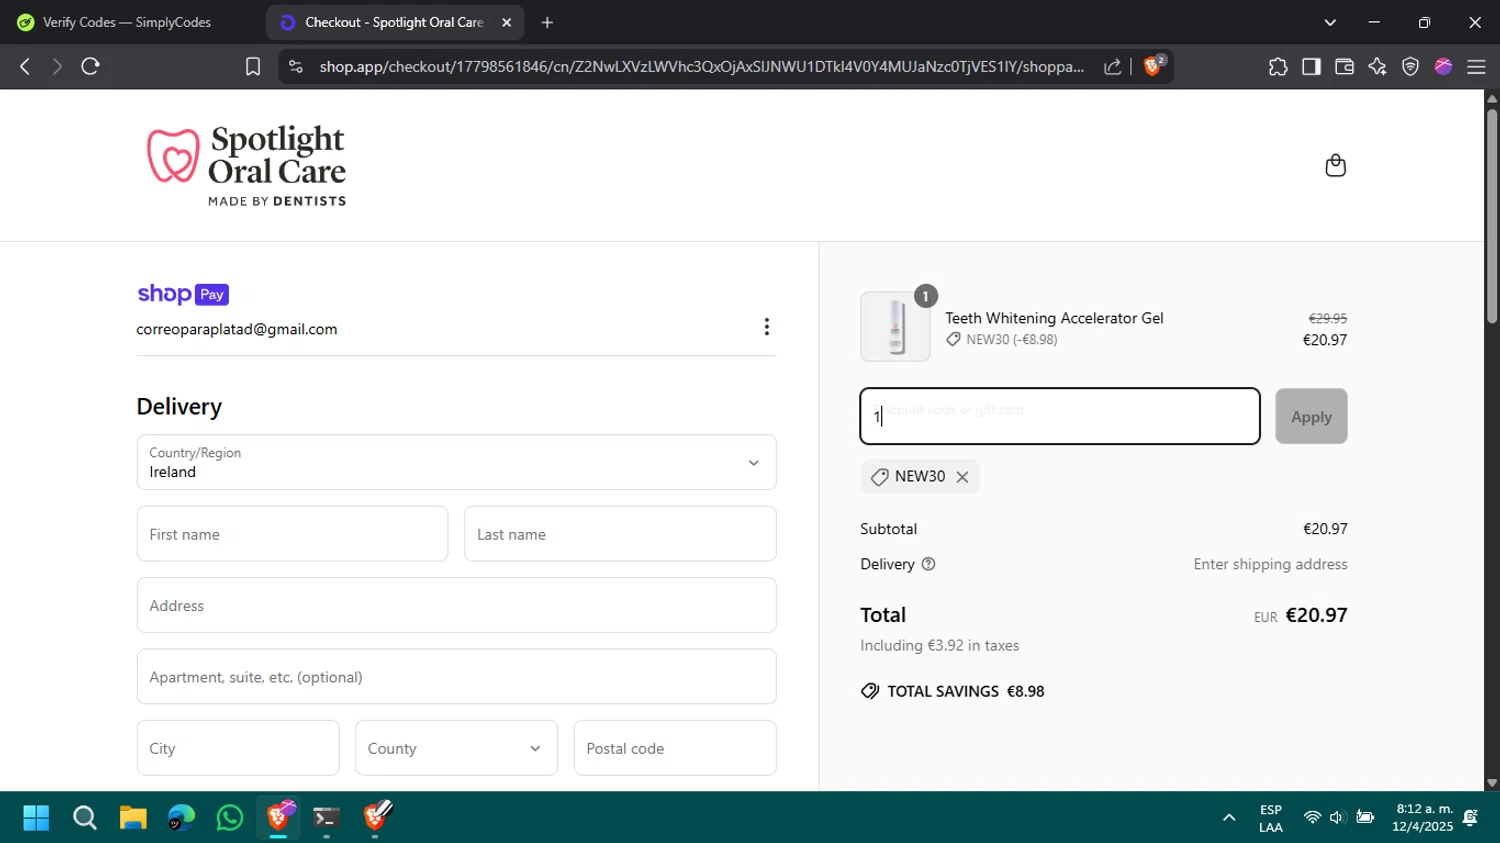Image resolution: width=1500 pixels, height=843 pixels.
Task: Switch to the Verify Codes SimplyCodes tab
Action: pyautogui.click(x=130, y=22)
